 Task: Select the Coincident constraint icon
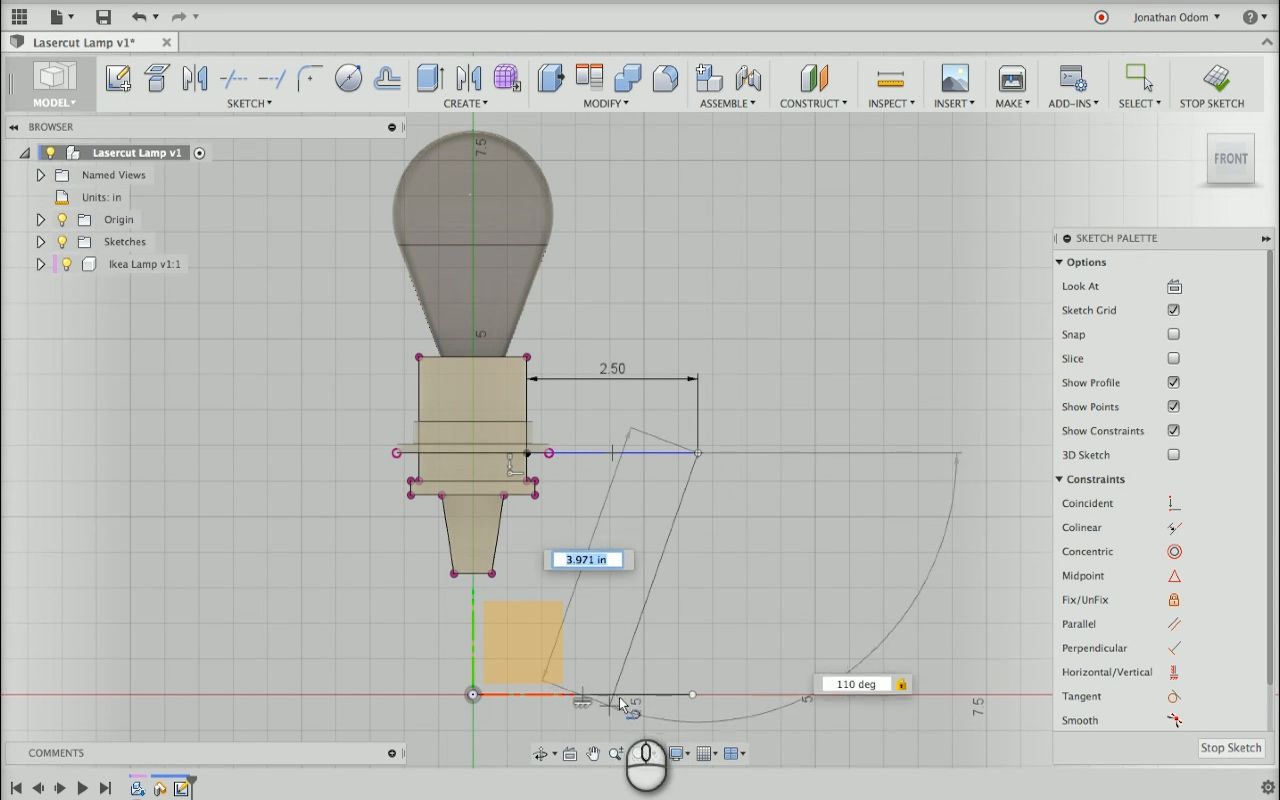pyautogui.click(x=1174, y=503)
